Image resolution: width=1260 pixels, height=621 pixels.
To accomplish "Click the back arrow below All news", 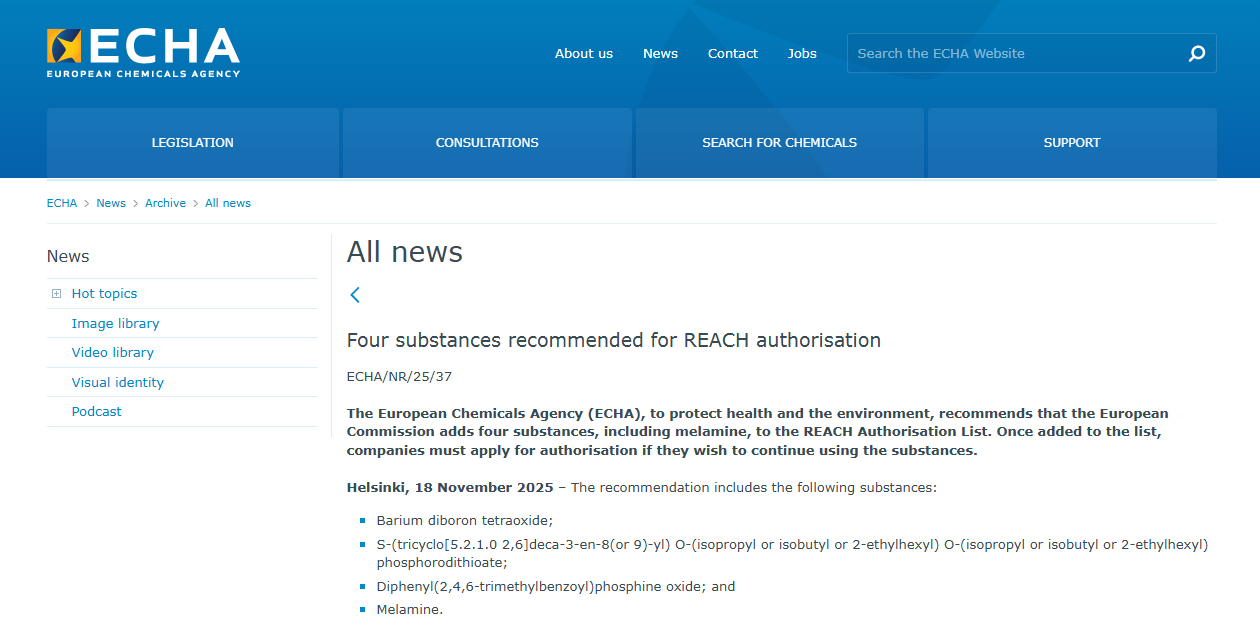I will tap(355, 294).
